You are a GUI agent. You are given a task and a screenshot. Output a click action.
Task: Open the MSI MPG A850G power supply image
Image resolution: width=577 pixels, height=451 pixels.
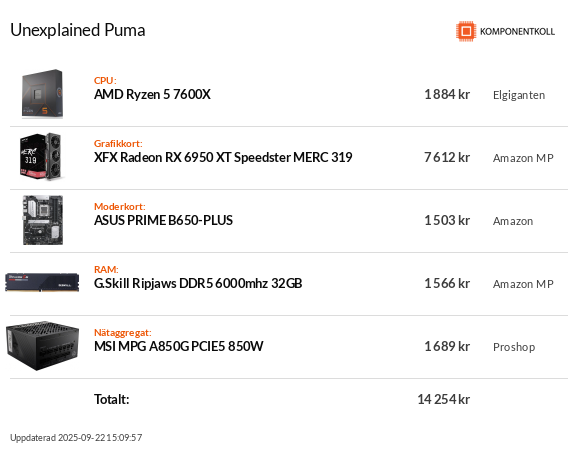point(43,345)
